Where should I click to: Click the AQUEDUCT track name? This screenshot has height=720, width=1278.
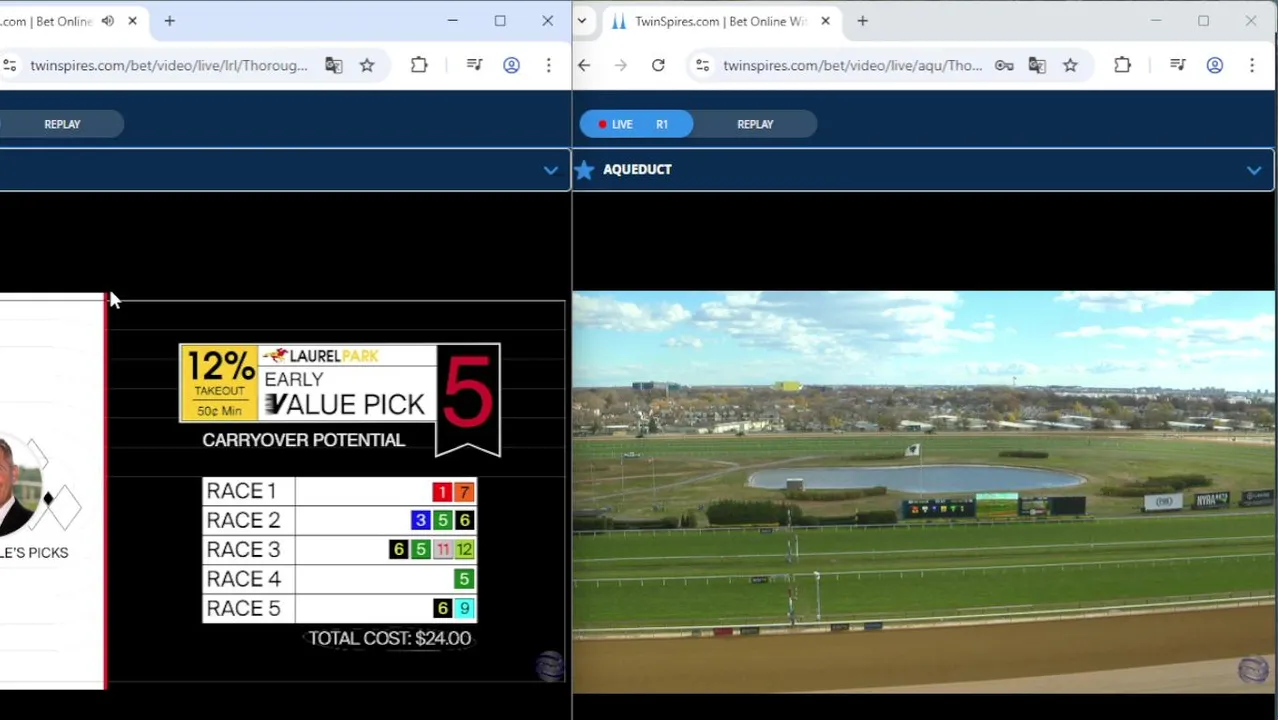(x=637, y=169)
